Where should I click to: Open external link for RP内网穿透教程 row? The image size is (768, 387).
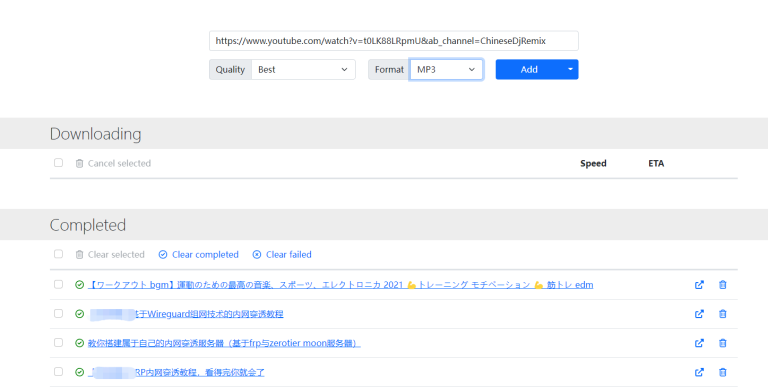point(699,372)
